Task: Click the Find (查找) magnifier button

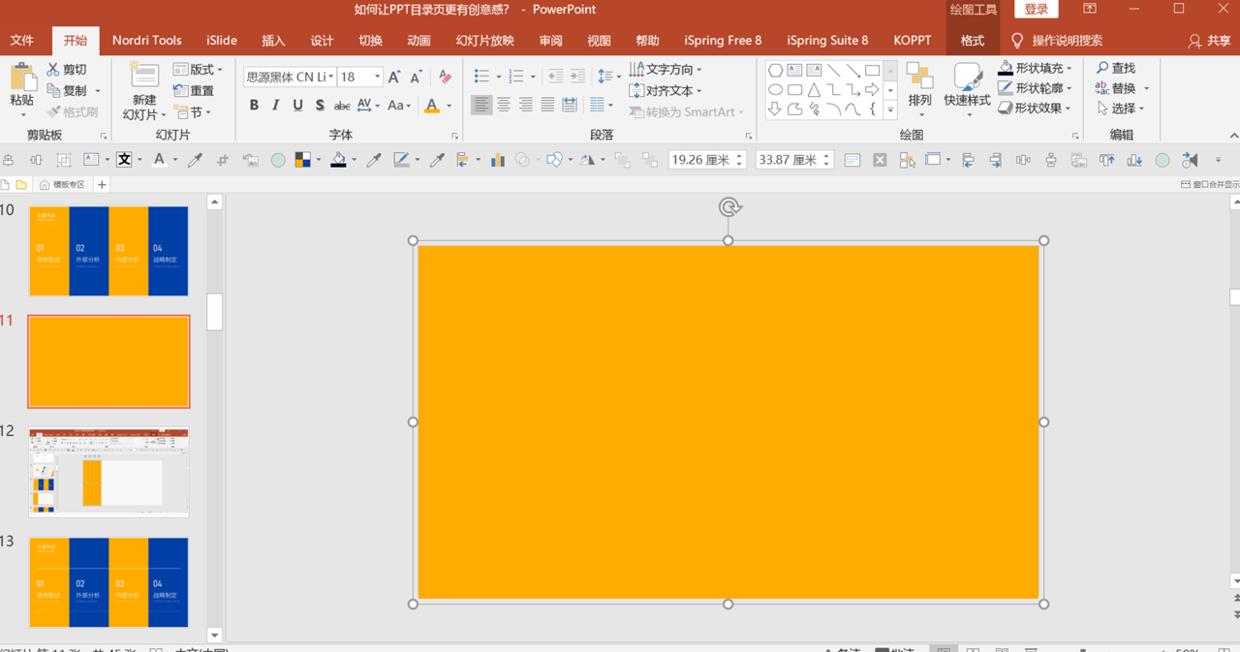Action: click(1116, 68)
